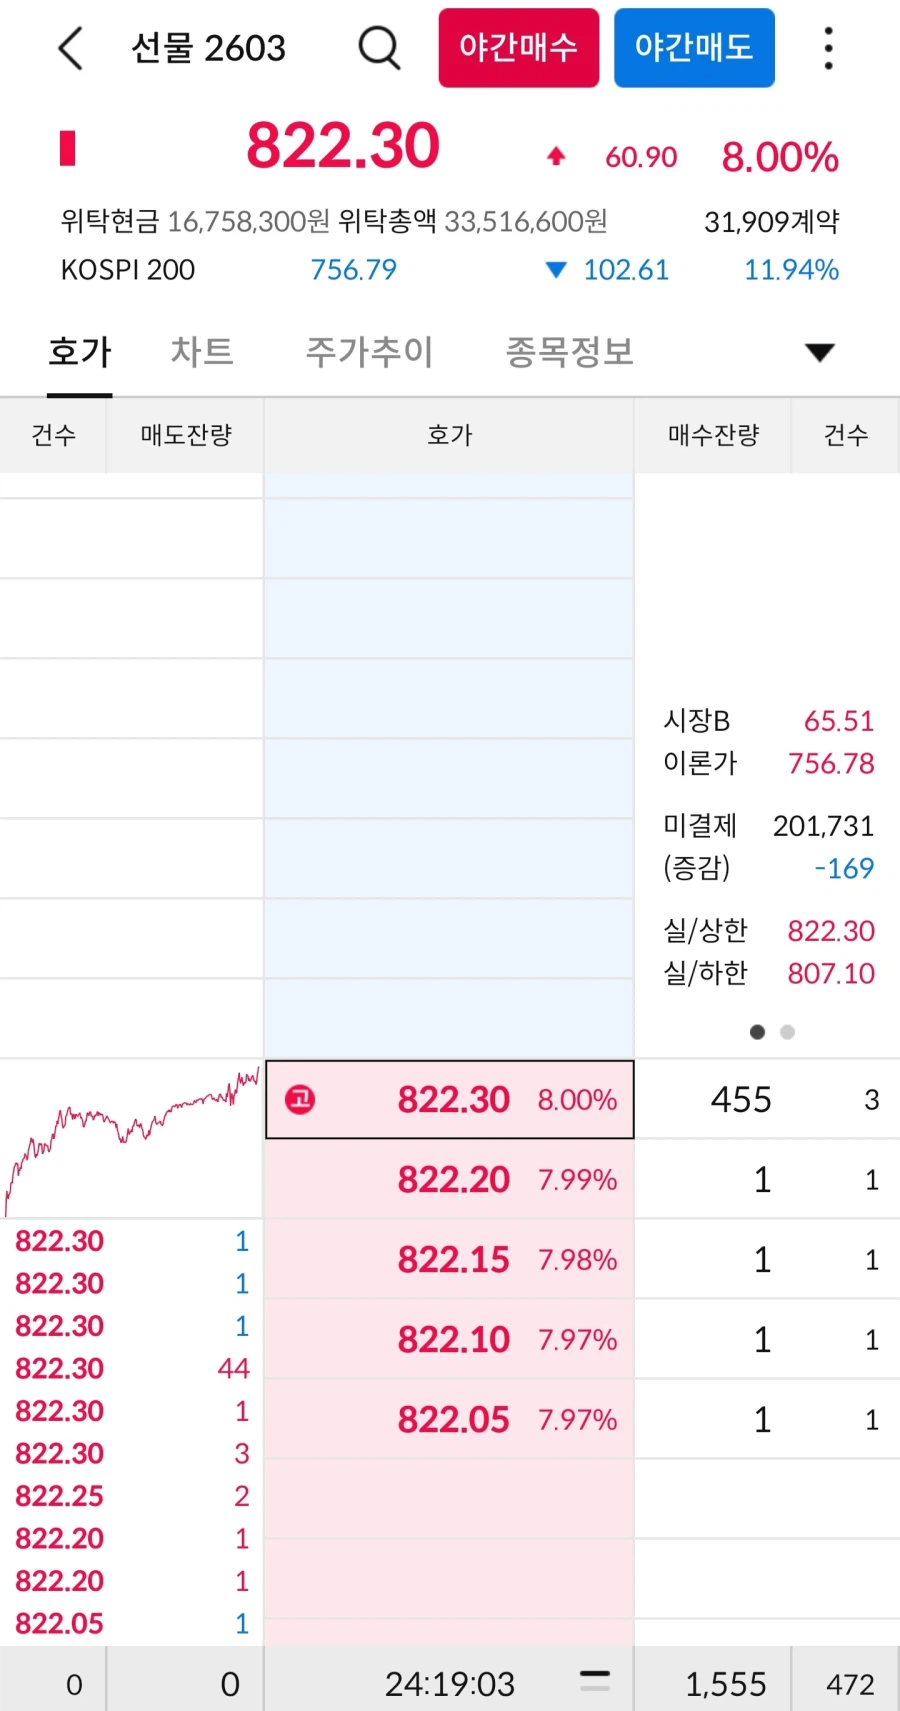Open the 종목정보 tab
The width and height of the screenshot is (900, 1711).
[568, 352]
